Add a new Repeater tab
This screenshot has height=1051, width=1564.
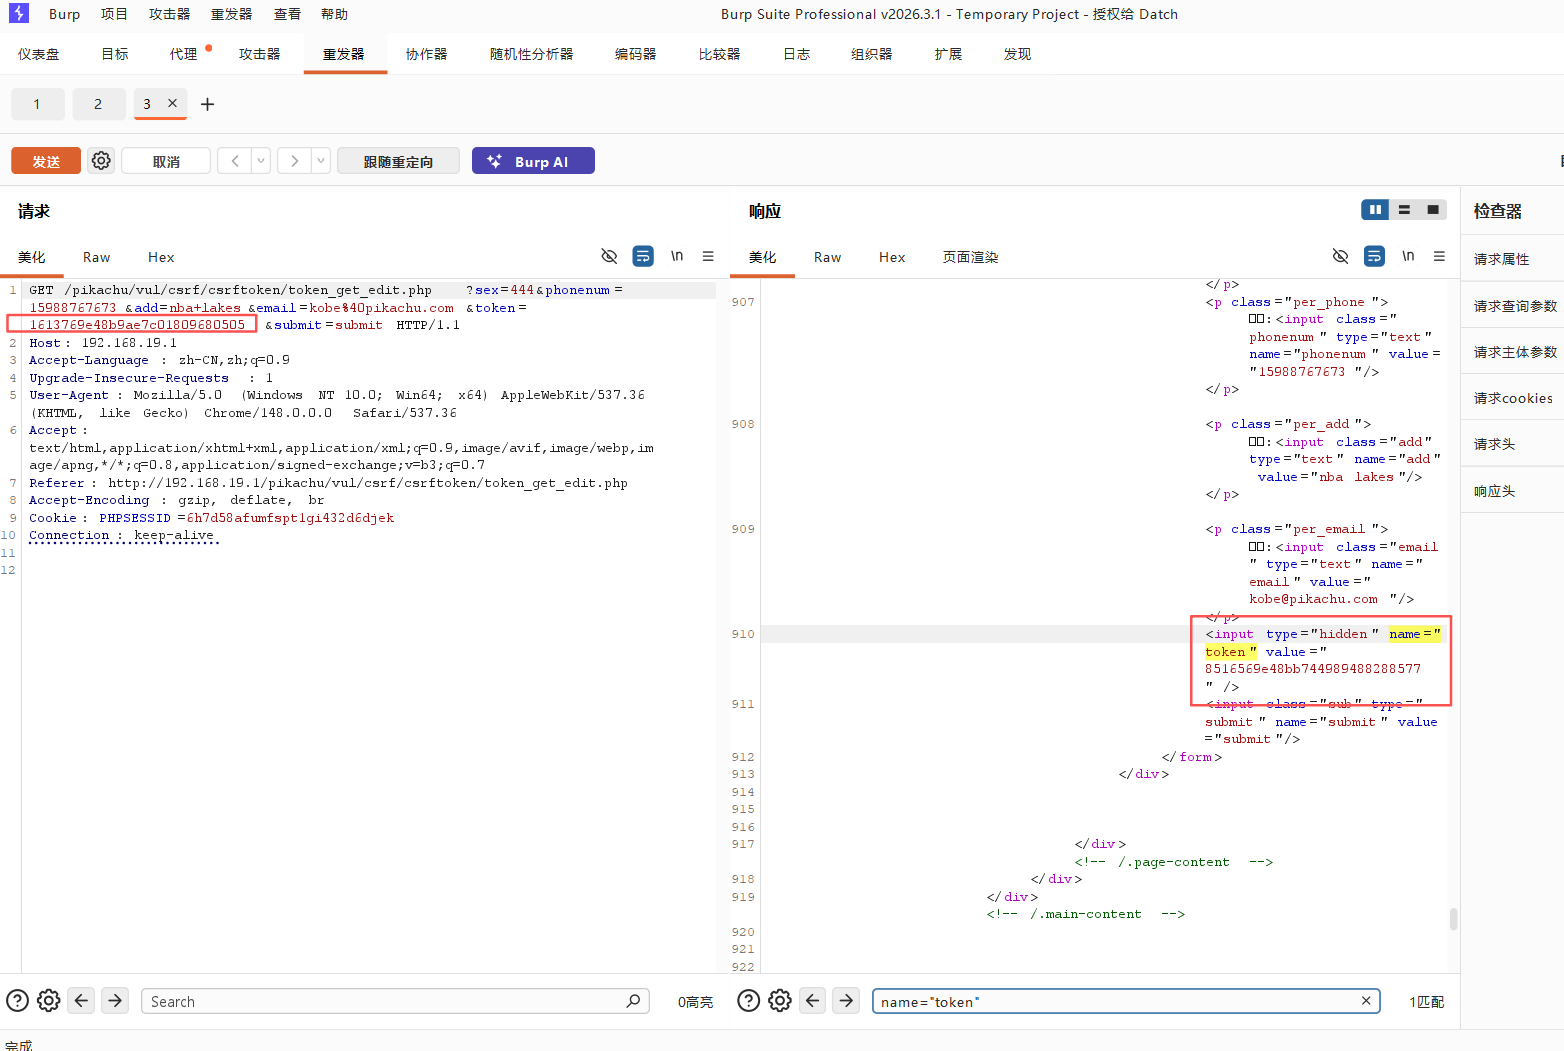coord(207,104)
